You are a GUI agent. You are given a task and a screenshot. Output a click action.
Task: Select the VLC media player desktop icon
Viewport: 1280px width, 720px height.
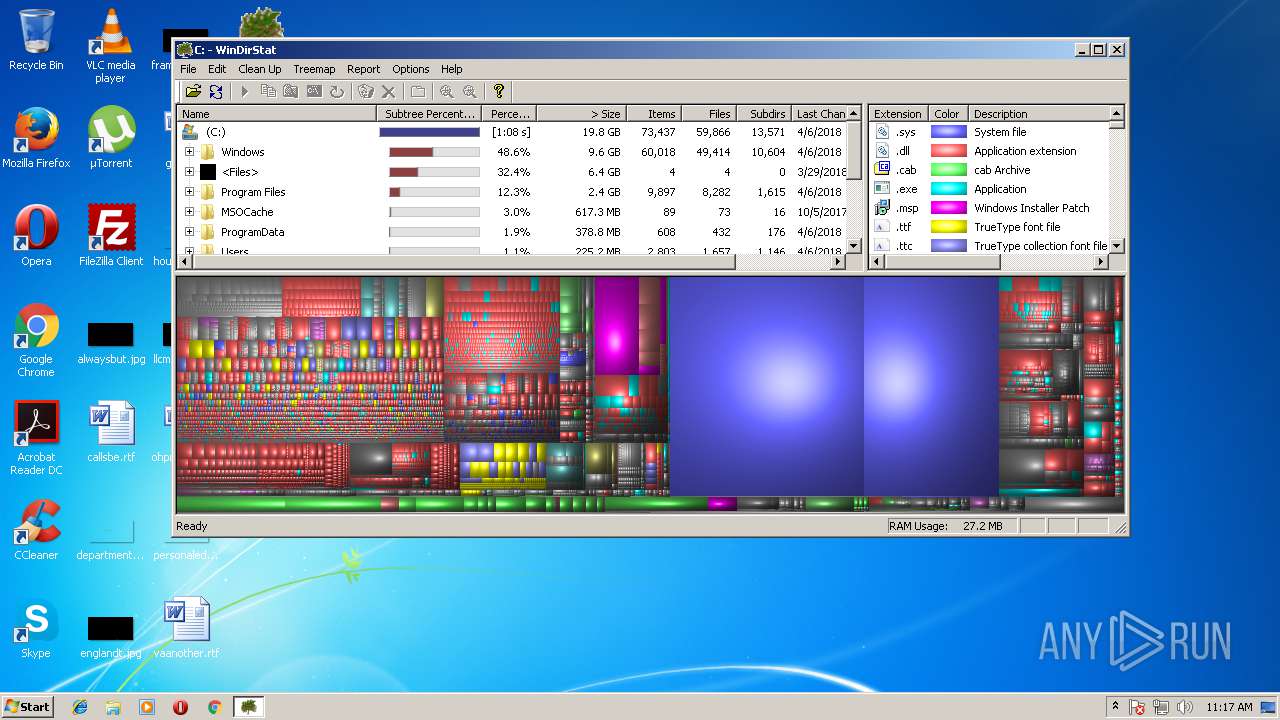(110, 46)
